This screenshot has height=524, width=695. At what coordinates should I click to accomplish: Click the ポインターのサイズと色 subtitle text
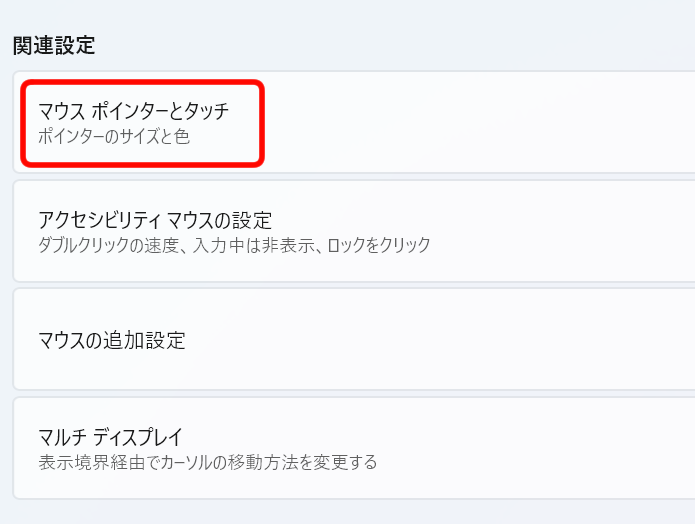click(x=113, y=137)
